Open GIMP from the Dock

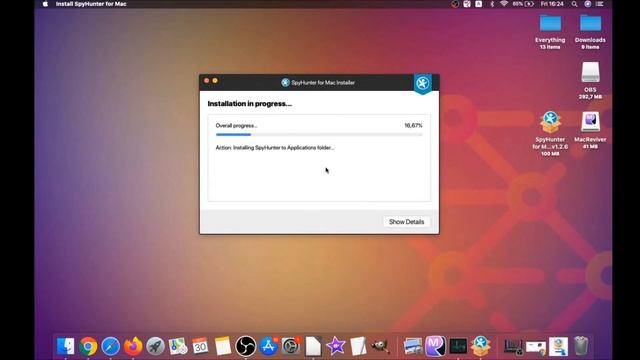point(380,346)
